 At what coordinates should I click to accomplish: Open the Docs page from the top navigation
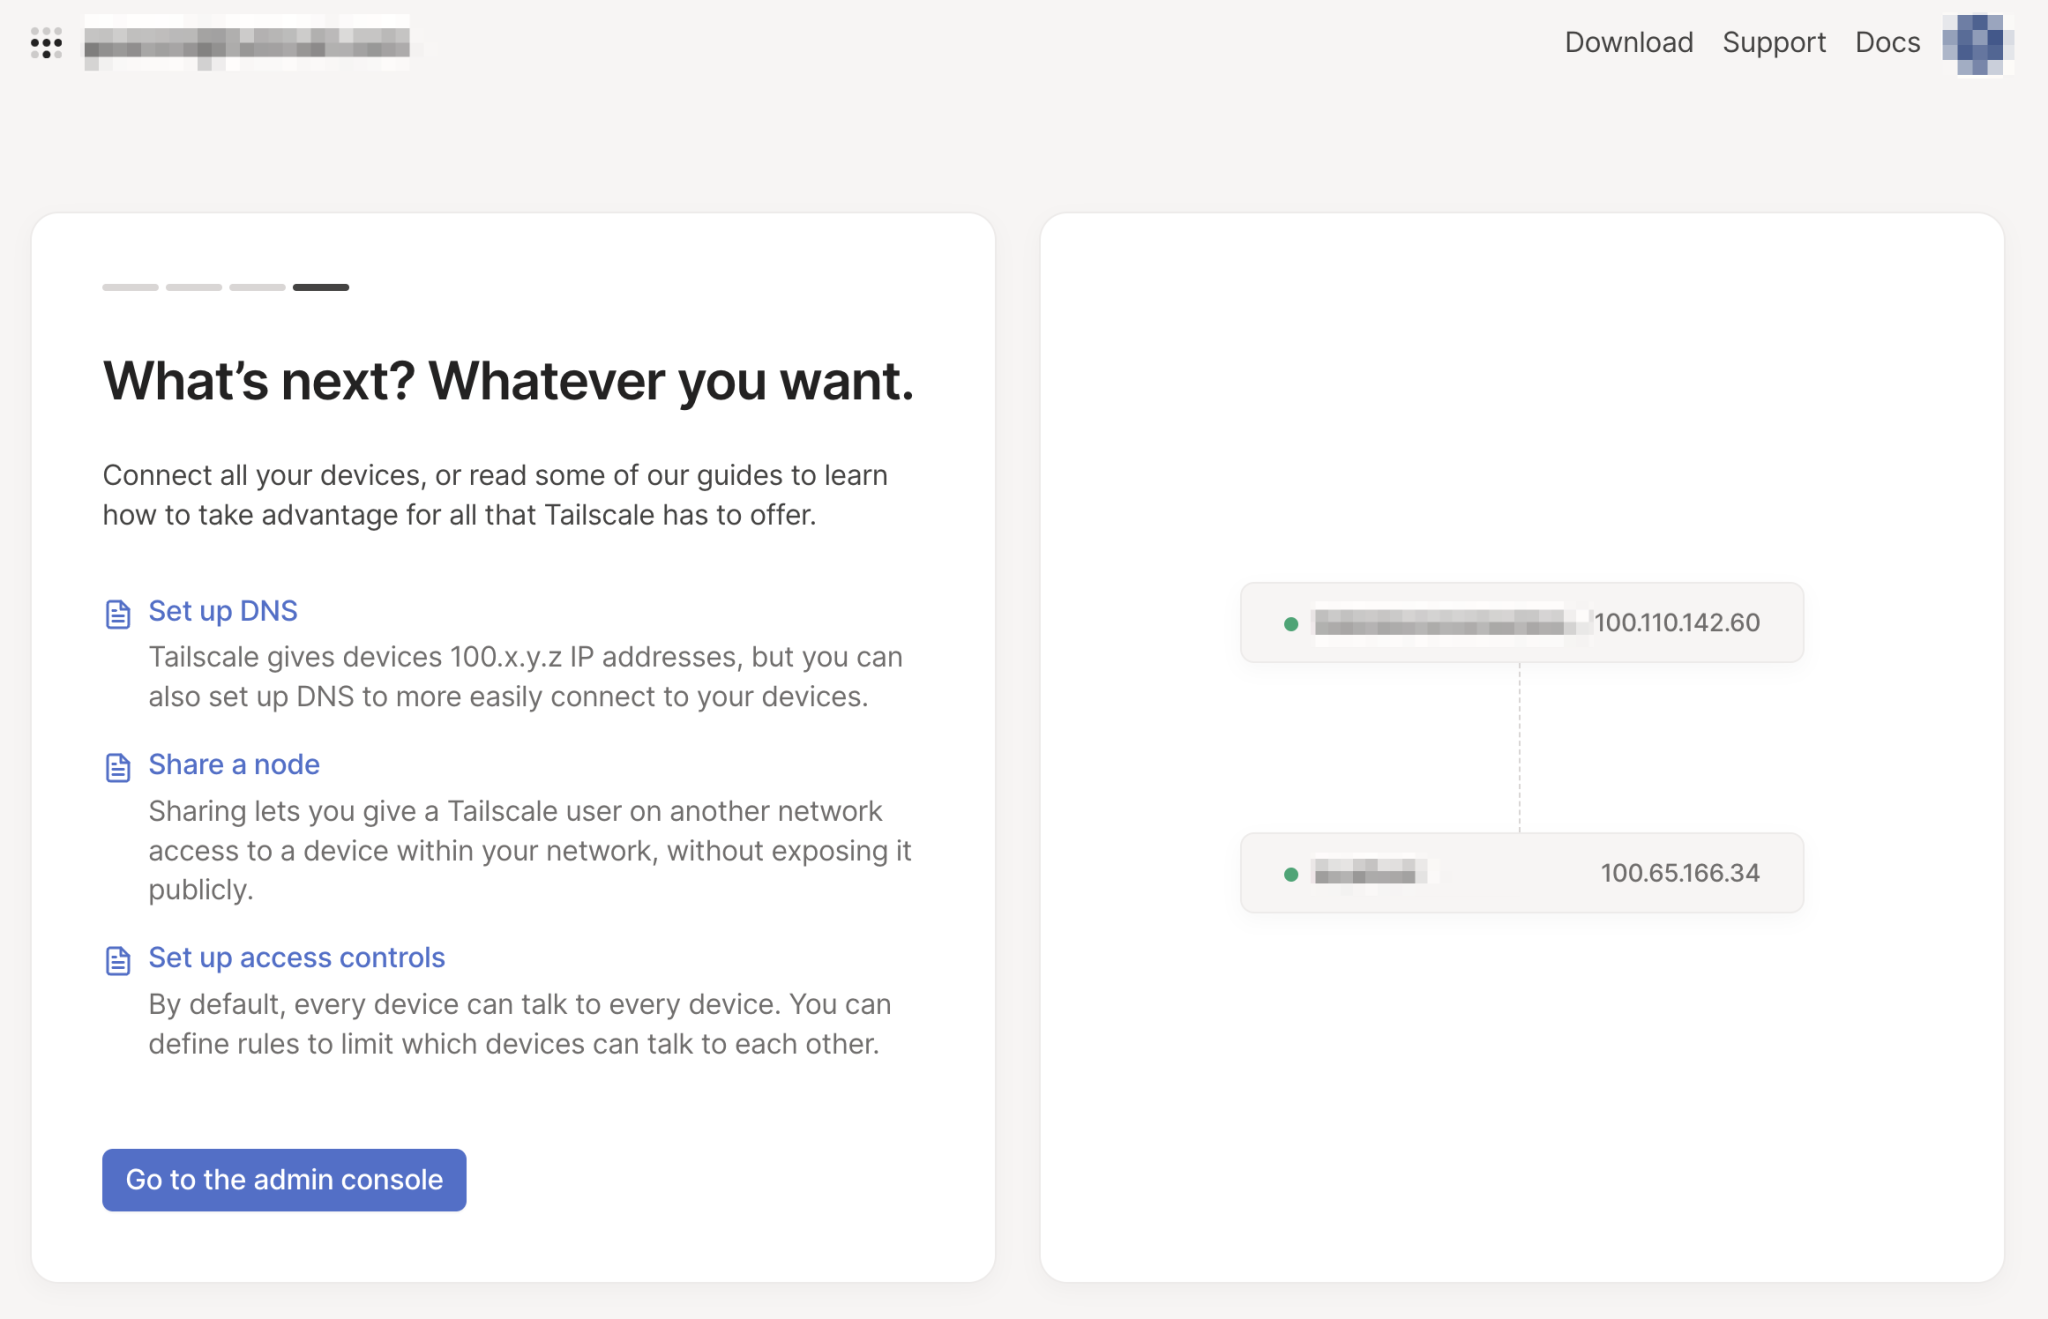tap(1887, 42)
